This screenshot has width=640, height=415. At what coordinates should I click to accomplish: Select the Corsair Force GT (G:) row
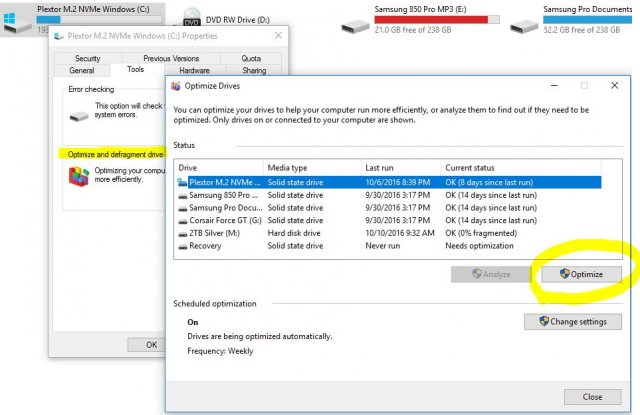click(220, 219)
